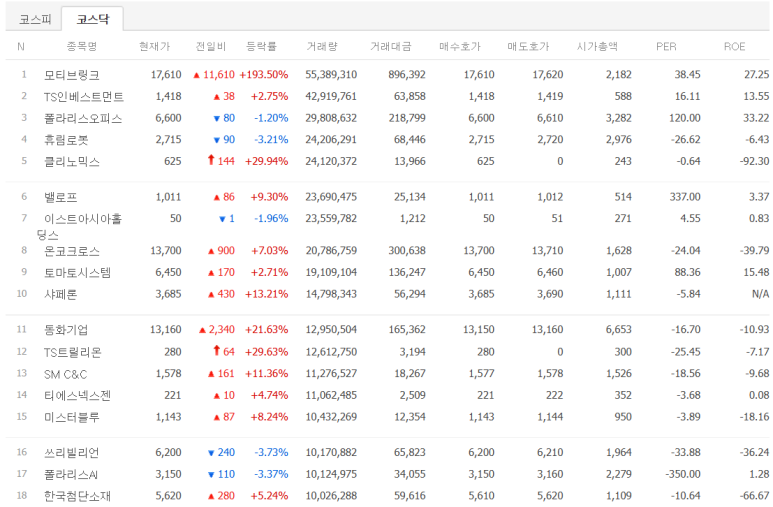Open the 클리노믹스 stock link
The width and height of the screenshot is (773, 507).
(72, 162)
